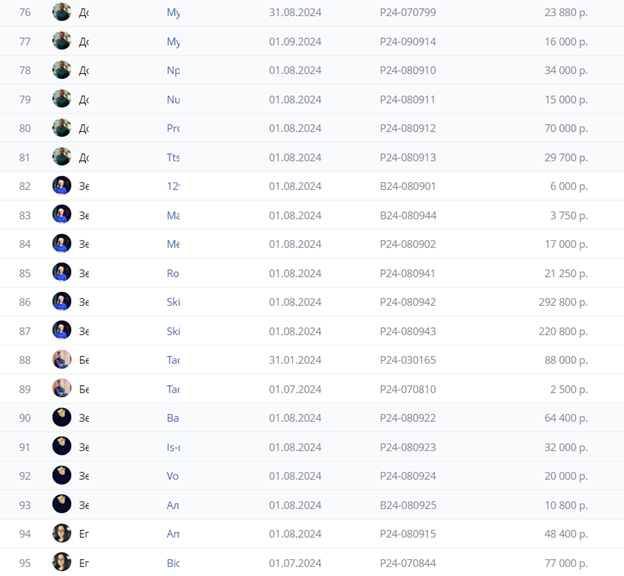Viewport: 624px width, 576px height.
Task: Select the avatar in row 93
Action: point(62,505)
